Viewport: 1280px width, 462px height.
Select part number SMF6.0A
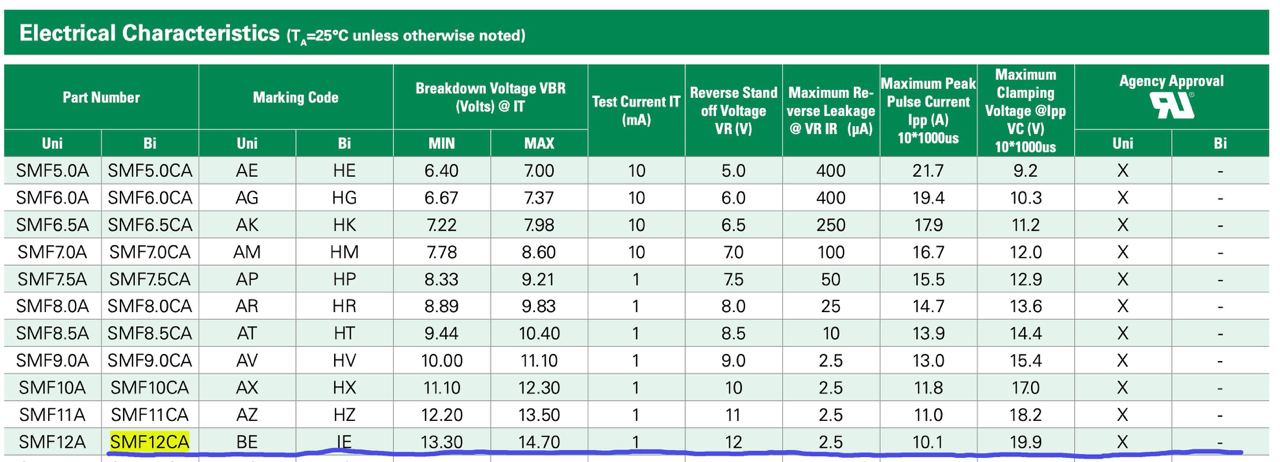coord(52,198)
